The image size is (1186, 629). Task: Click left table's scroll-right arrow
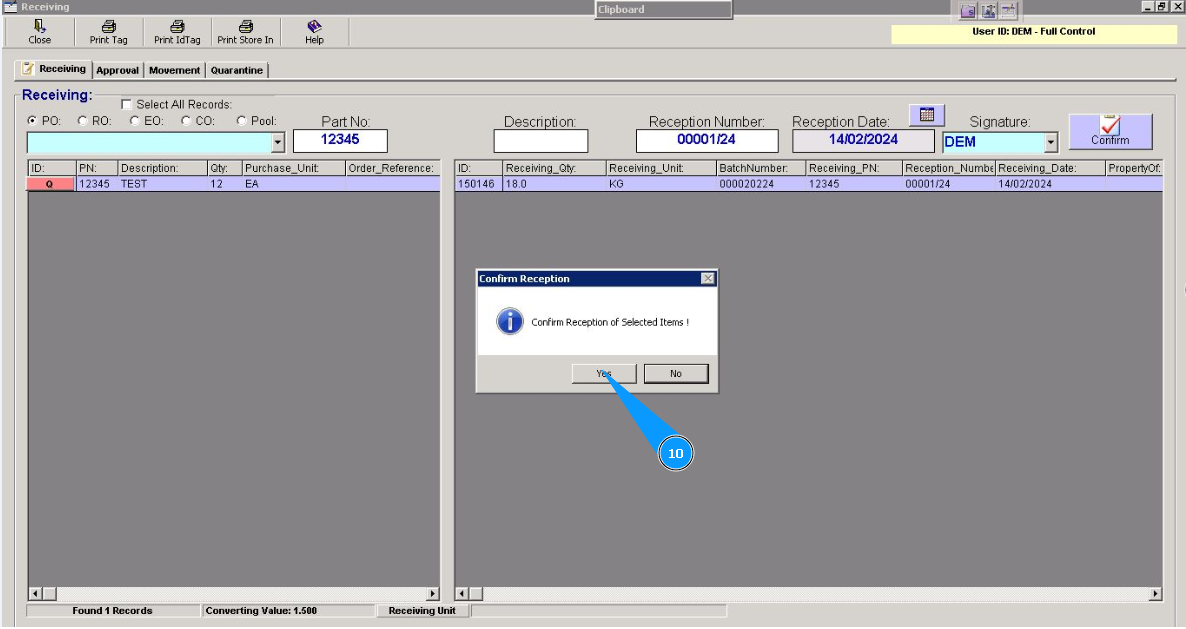tap(433, 594)
